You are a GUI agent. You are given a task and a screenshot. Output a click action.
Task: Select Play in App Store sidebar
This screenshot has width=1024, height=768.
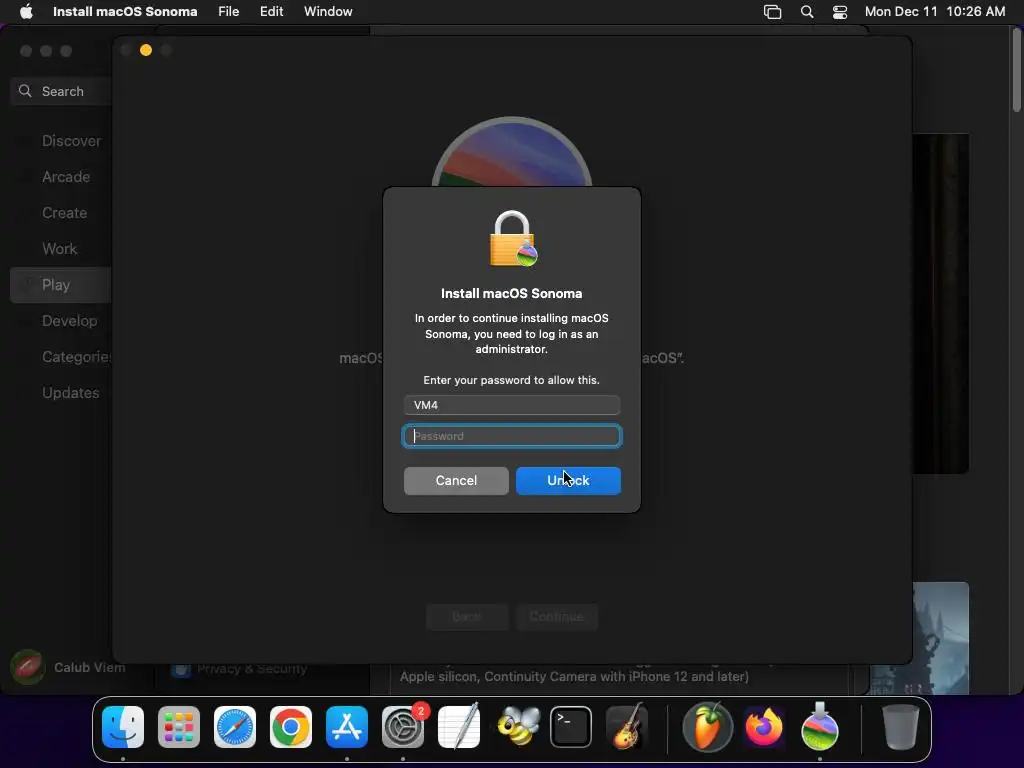(61, 285)
